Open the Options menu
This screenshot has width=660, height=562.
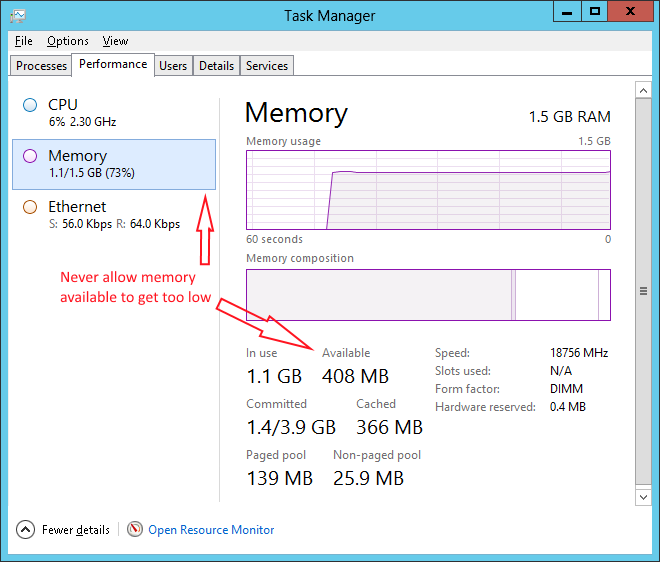click(68, 41)
